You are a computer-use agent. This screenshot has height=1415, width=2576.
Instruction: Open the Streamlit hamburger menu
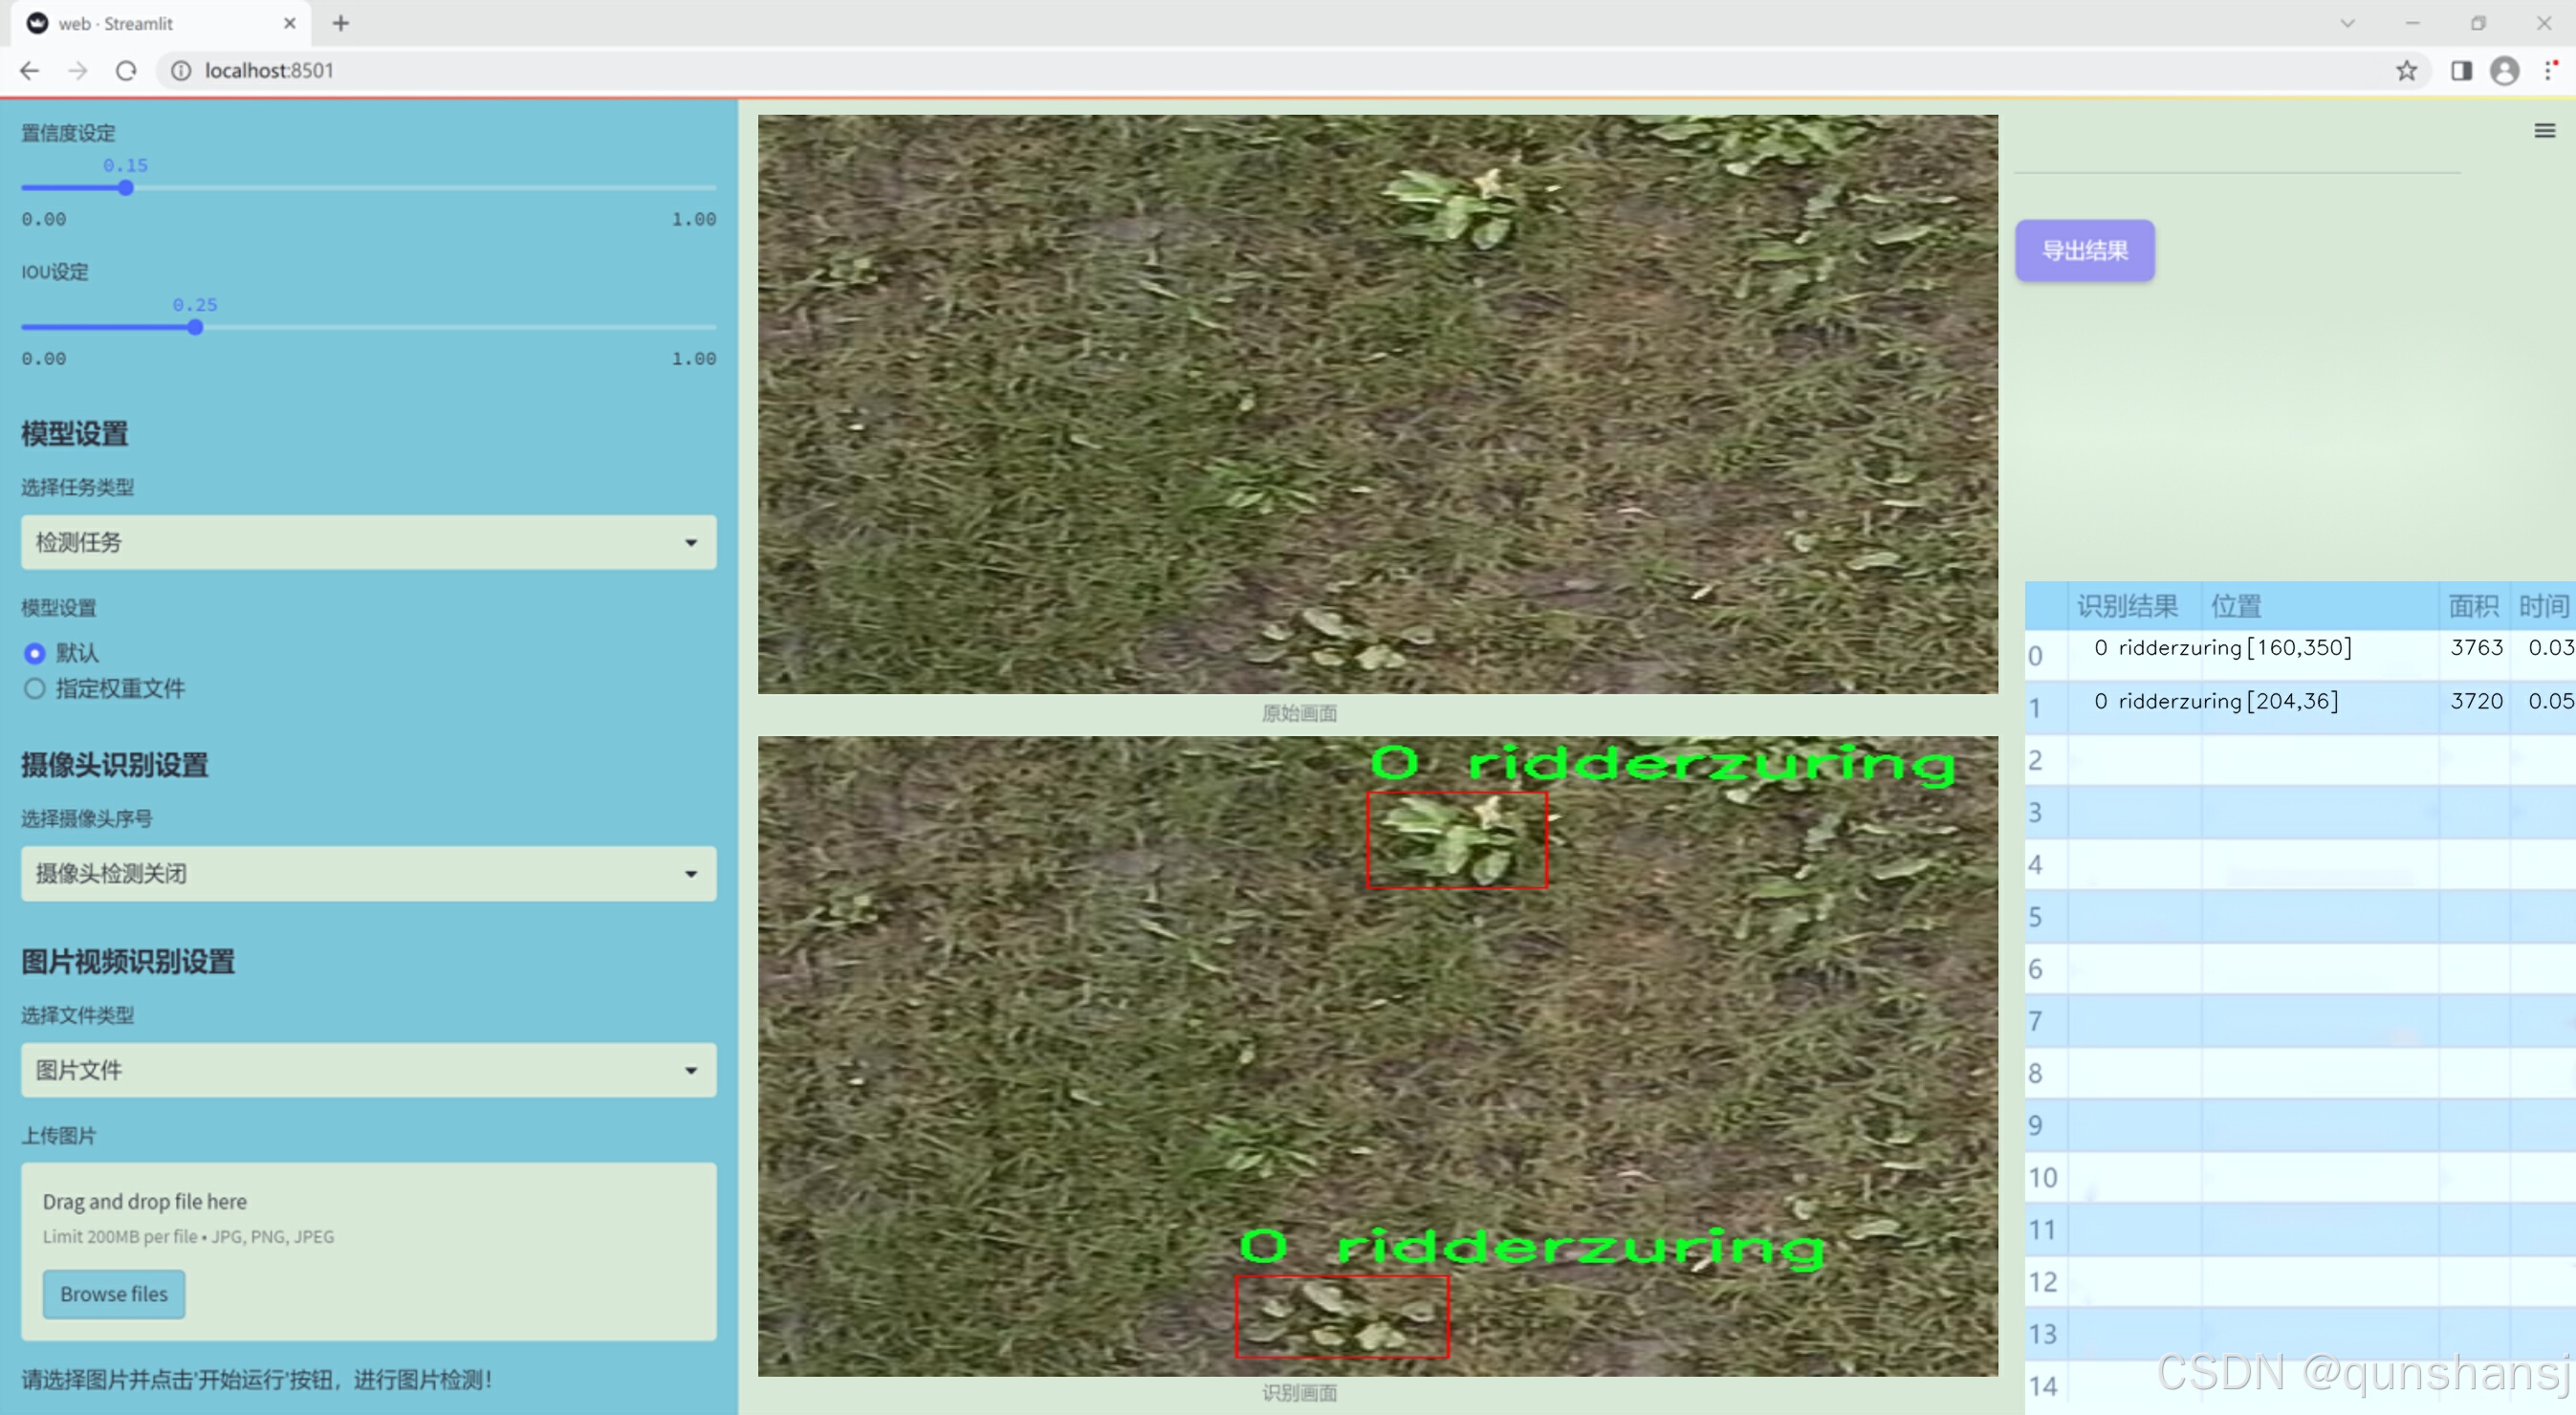click(2544, 131)
